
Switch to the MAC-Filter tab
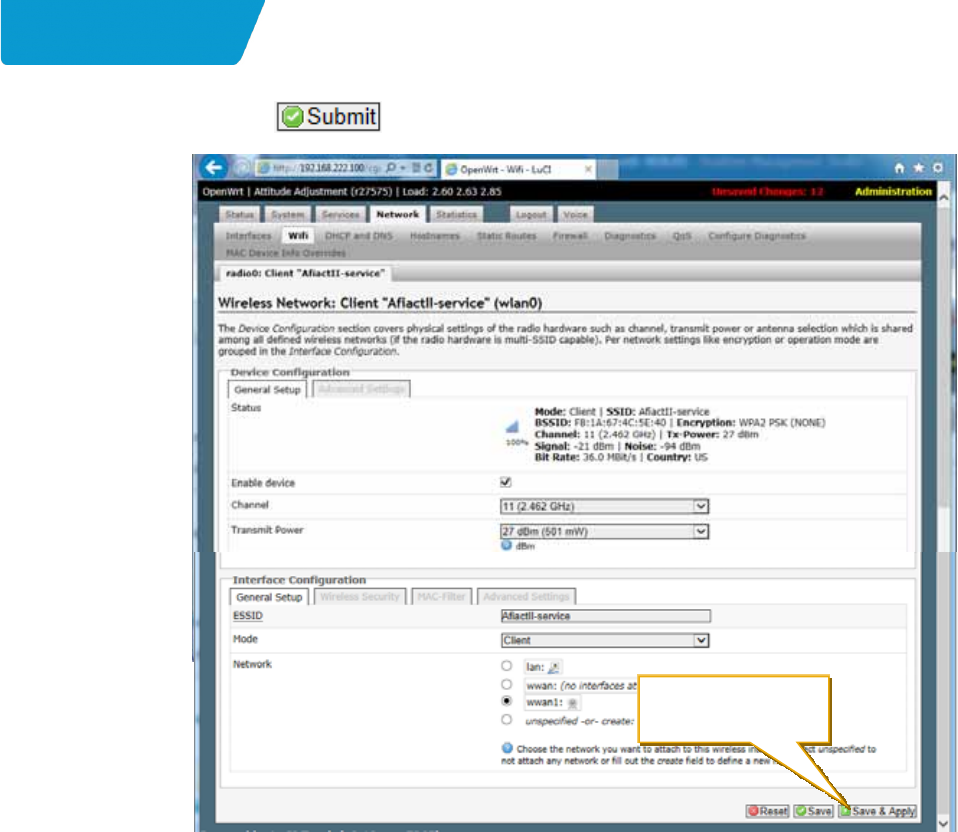pyautogui.click(x=442, y=597)
